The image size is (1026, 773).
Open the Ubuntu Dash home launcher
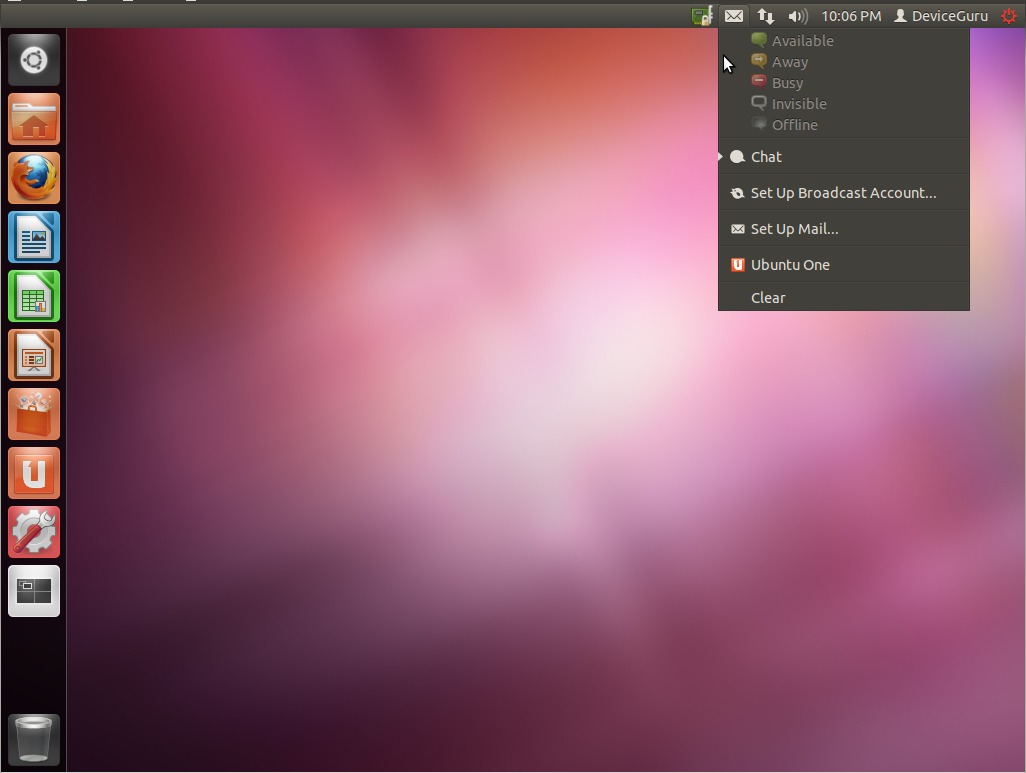[34, 60]
